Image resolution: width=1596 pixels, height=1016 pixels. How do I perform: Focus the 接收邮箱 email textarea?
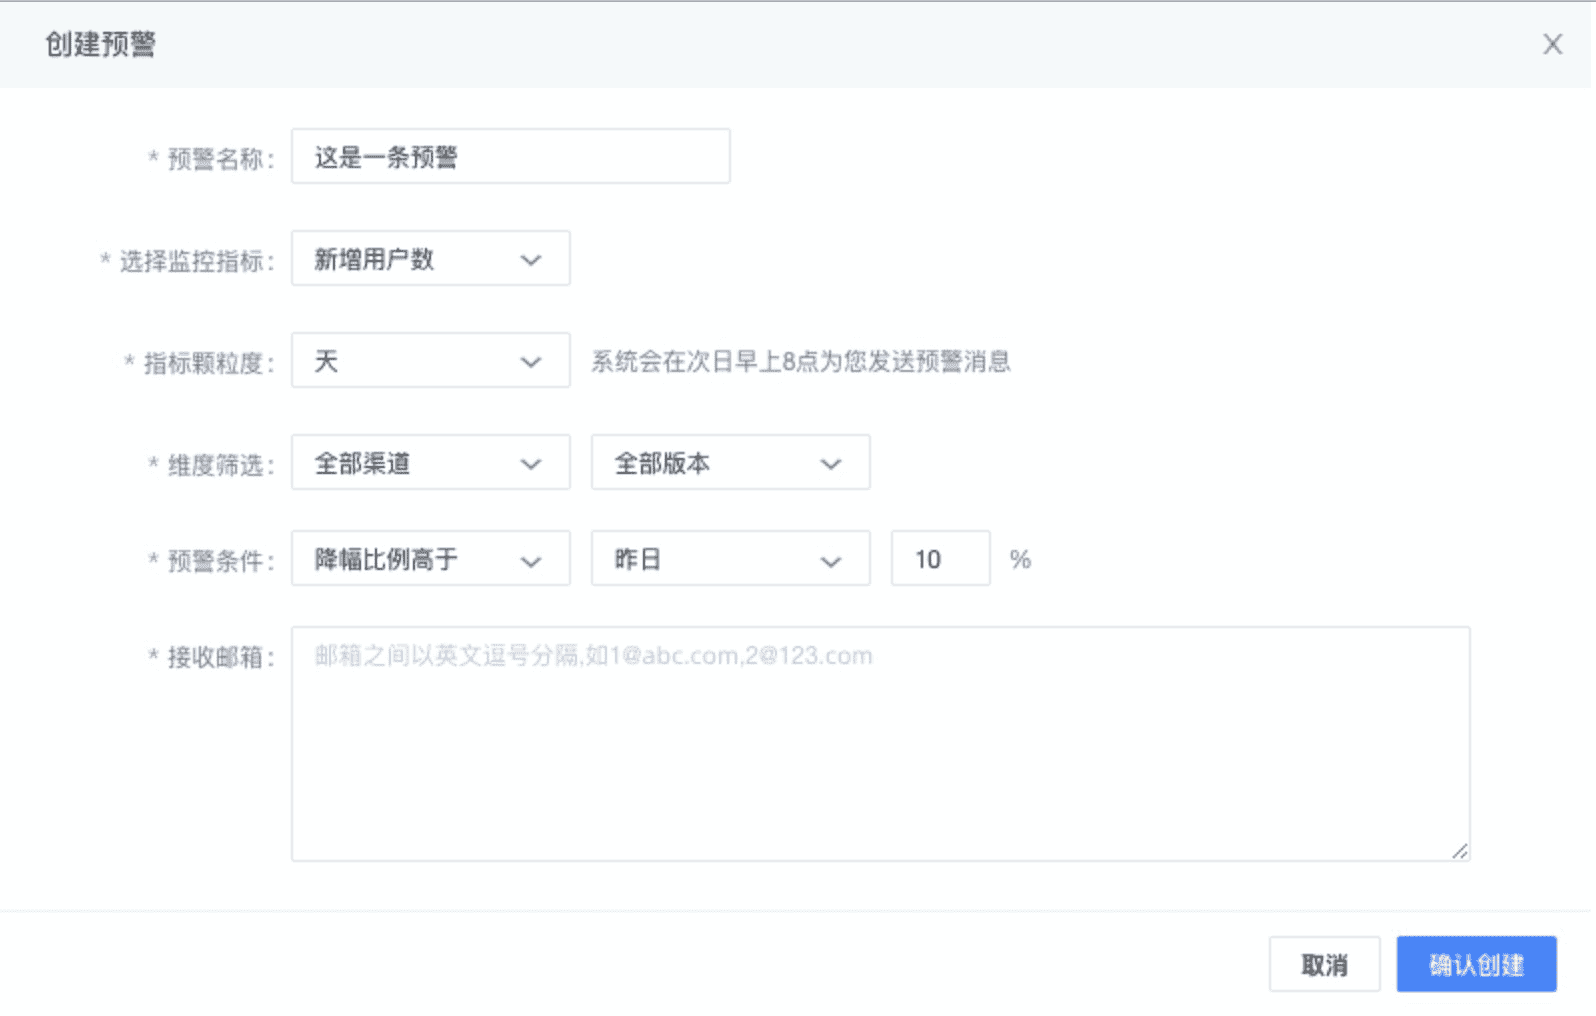[880, 744]
